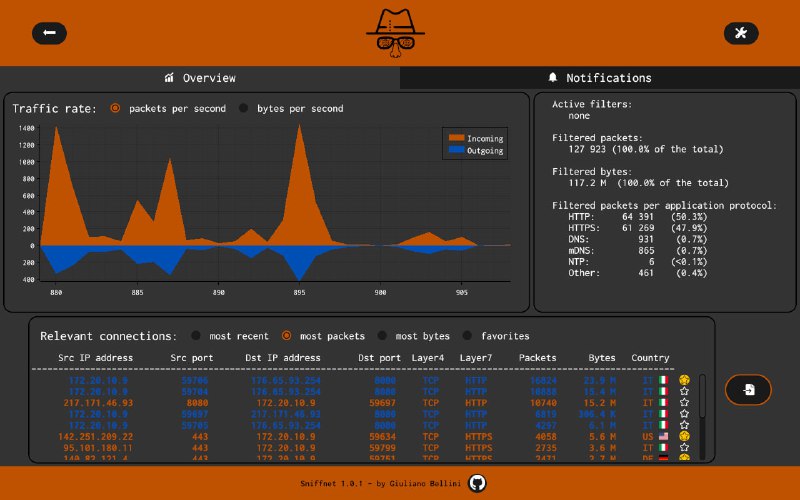This screenshot has height=500, width=800.
Task: Select packets per second traffic rate
Action: [116, 108]
